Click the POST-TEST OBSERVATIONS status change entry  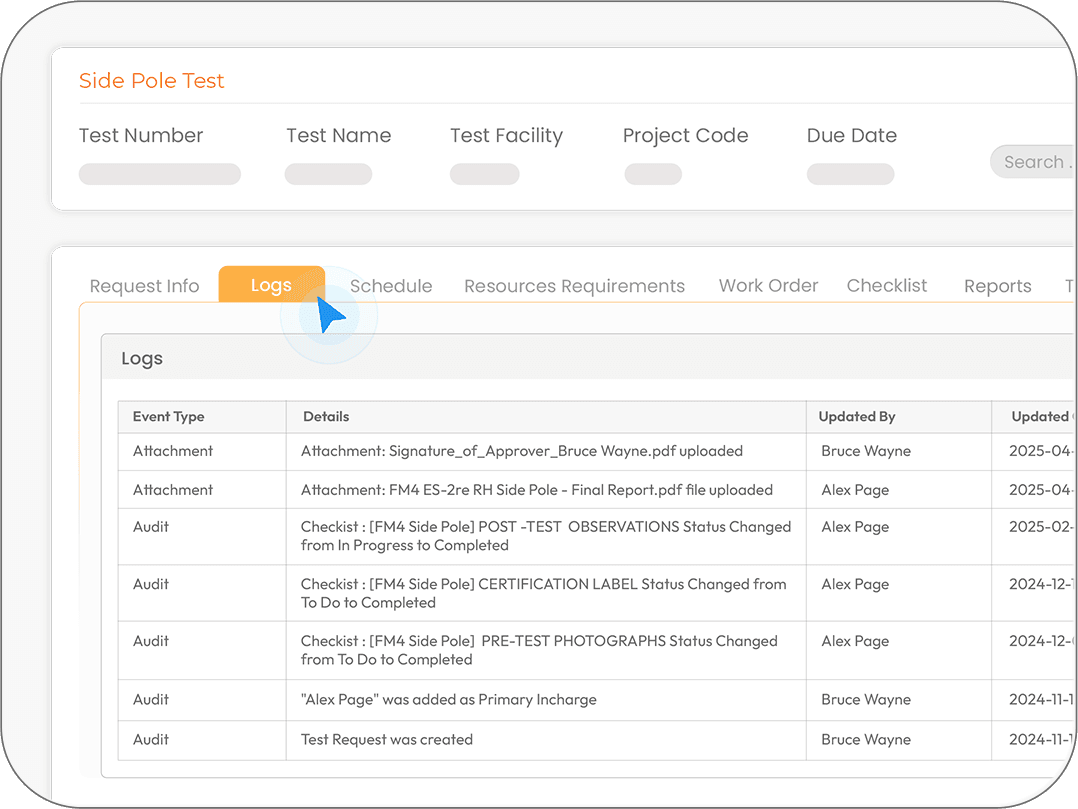(x=545, y=536)
